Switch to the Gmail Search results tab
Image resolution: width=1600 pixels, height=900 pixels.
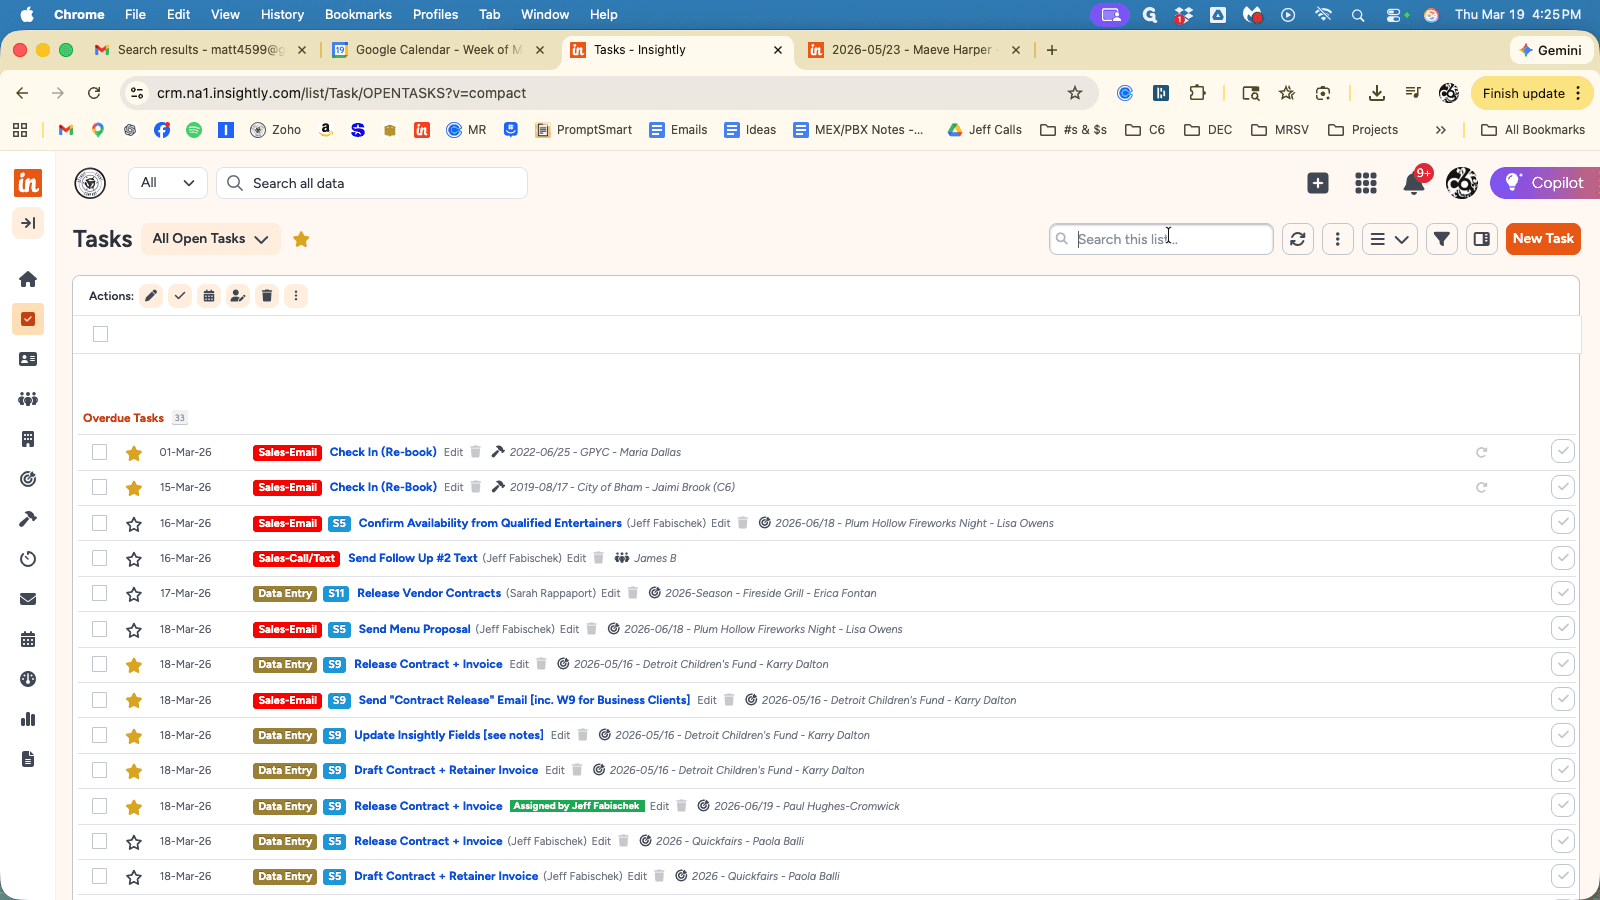pyautogui.click(x=199, y=50)
